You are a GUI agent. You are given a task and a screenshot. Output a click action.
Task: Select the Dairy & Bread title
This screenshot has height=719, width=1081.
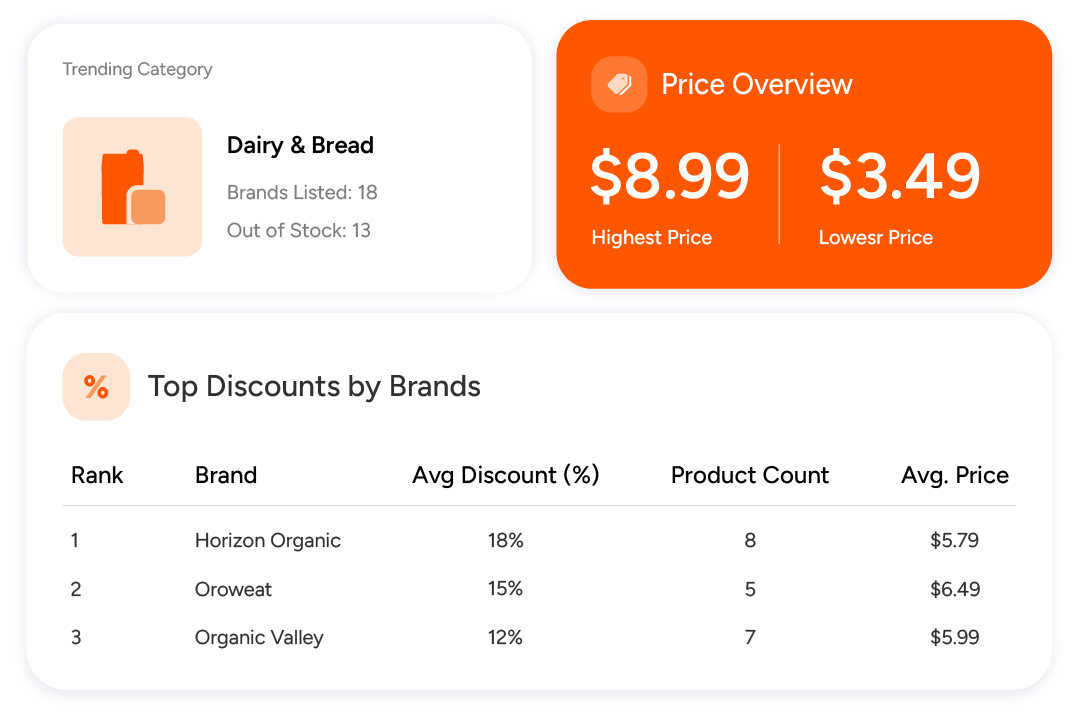[301, 145]
